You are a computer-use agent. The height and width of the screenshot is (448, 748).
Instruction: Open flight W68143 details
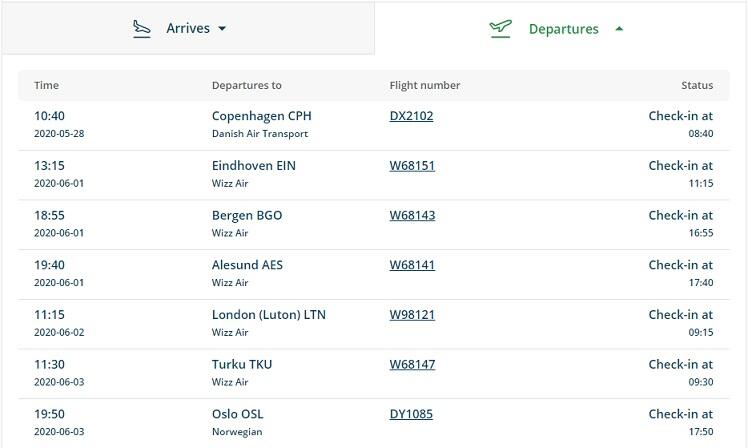tap(412, 215)
